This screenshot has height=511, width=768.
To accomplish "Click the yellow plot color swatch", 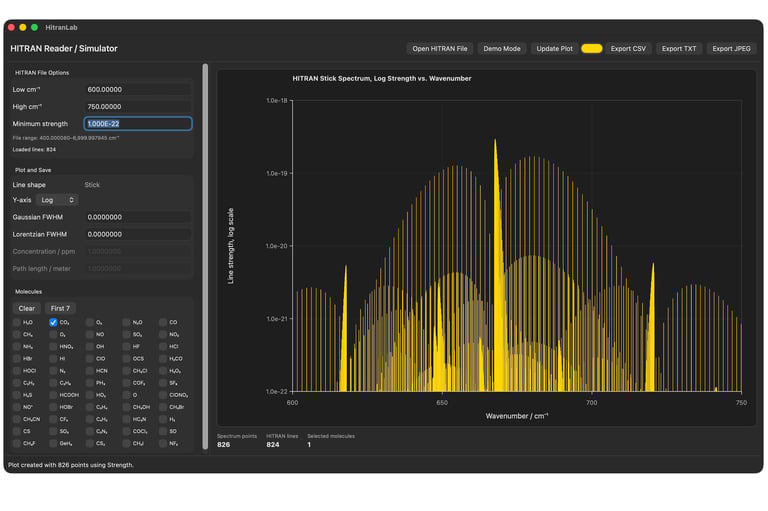I will click(592, 49).
